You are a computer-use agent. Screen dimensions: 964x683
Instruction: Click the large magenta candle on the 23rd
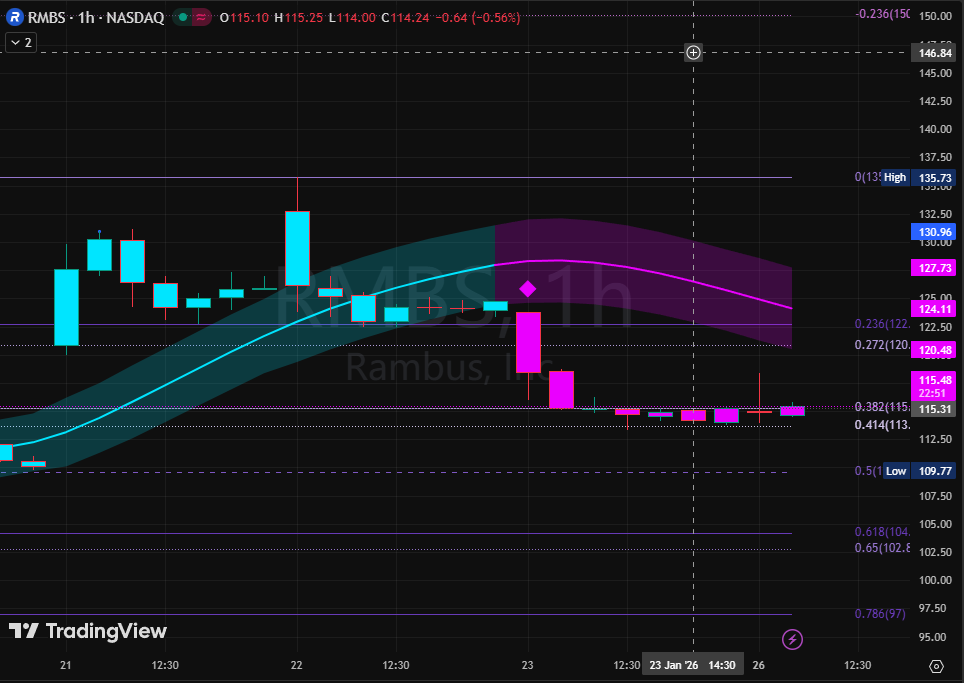[528, 342]
